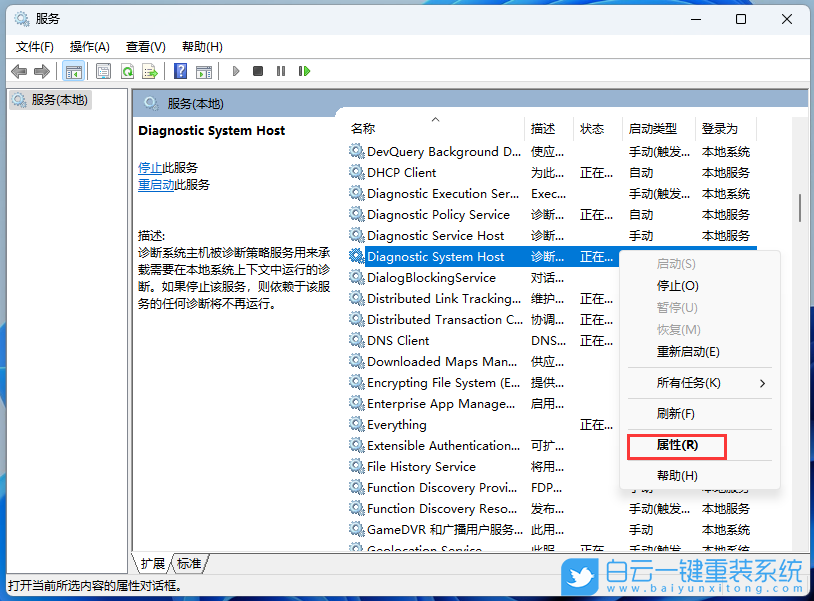Click the 停止此服务 link

point(164,168)
